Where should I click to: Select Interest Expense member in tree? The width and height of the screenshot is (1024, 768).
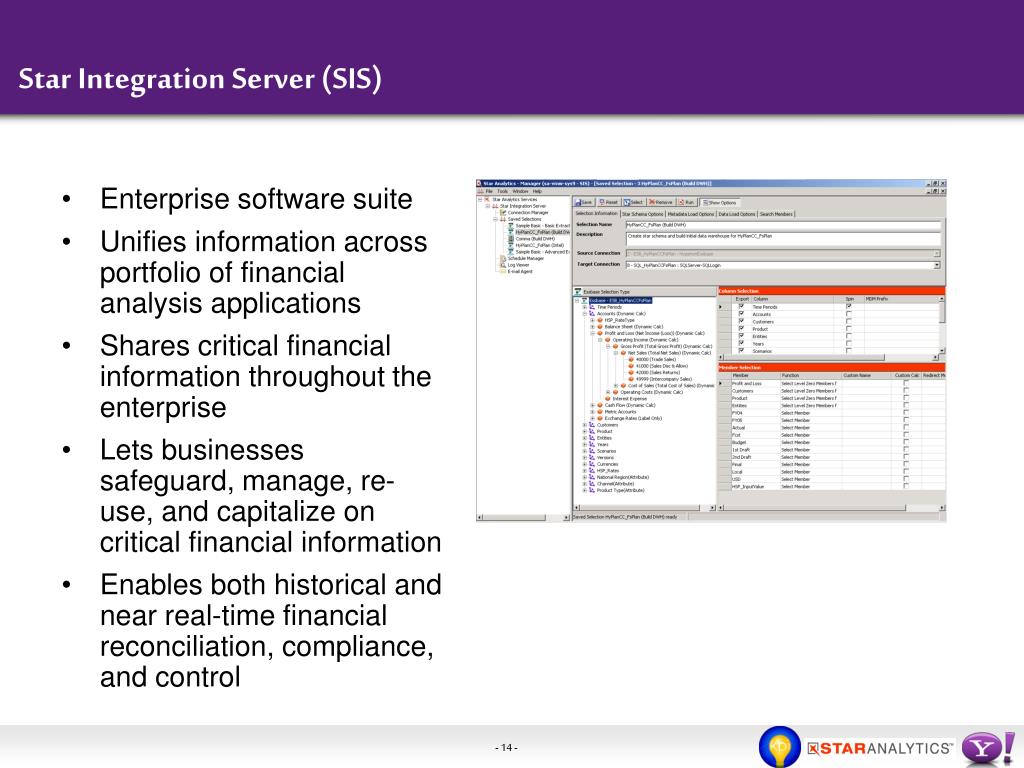[629, 398]
